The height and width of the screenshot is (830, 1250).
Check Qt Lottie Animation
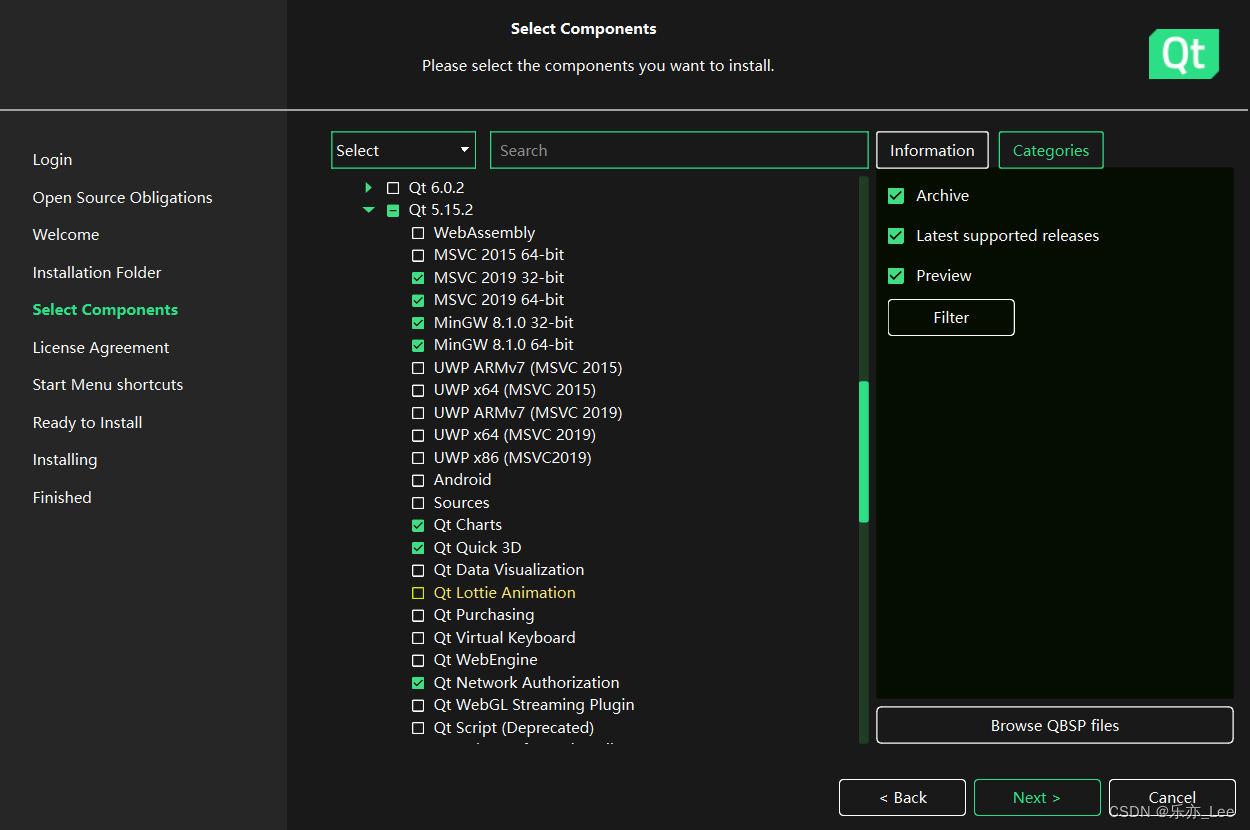point(418,593)
